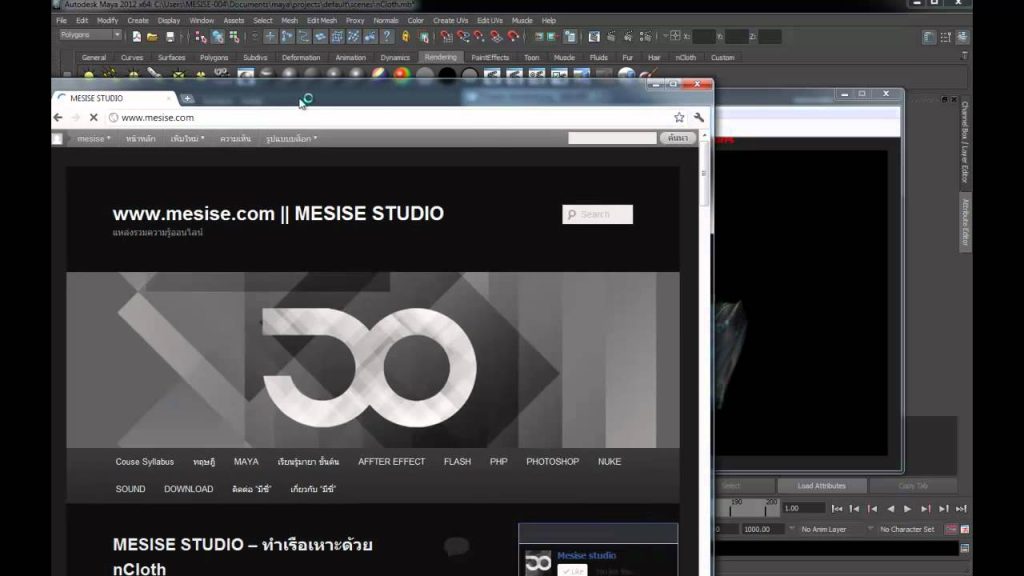Toggle select by object type mode icon
This screenshot has height=576, width=1024.
217,37
